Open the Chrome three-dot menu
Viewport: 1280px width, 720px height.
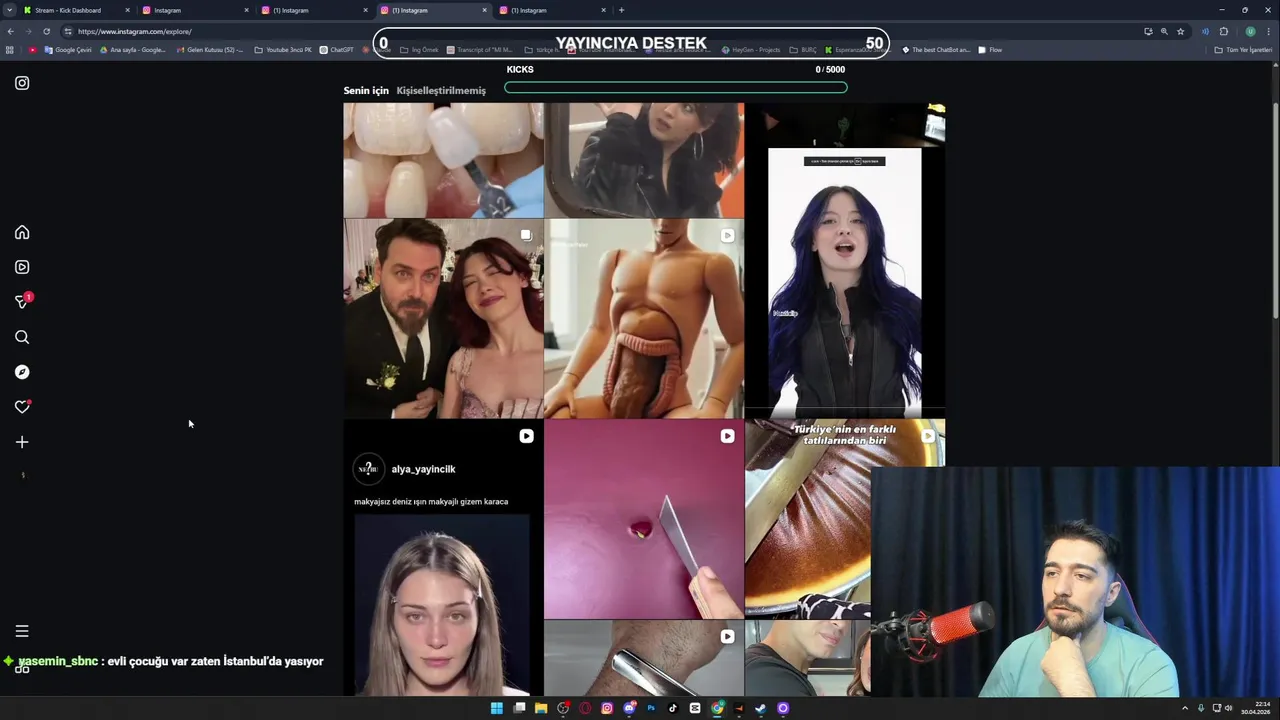pos(1269,31)
